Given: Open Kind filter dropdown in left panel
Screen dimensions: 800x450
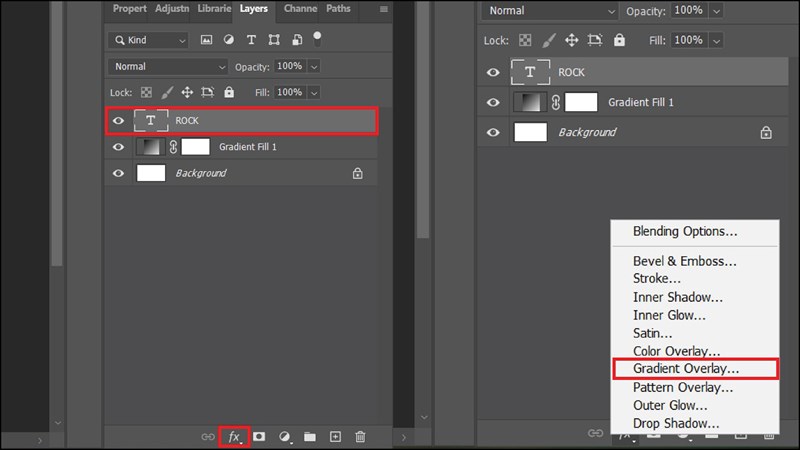Looking at the screenshot, I should pos(148,40).
